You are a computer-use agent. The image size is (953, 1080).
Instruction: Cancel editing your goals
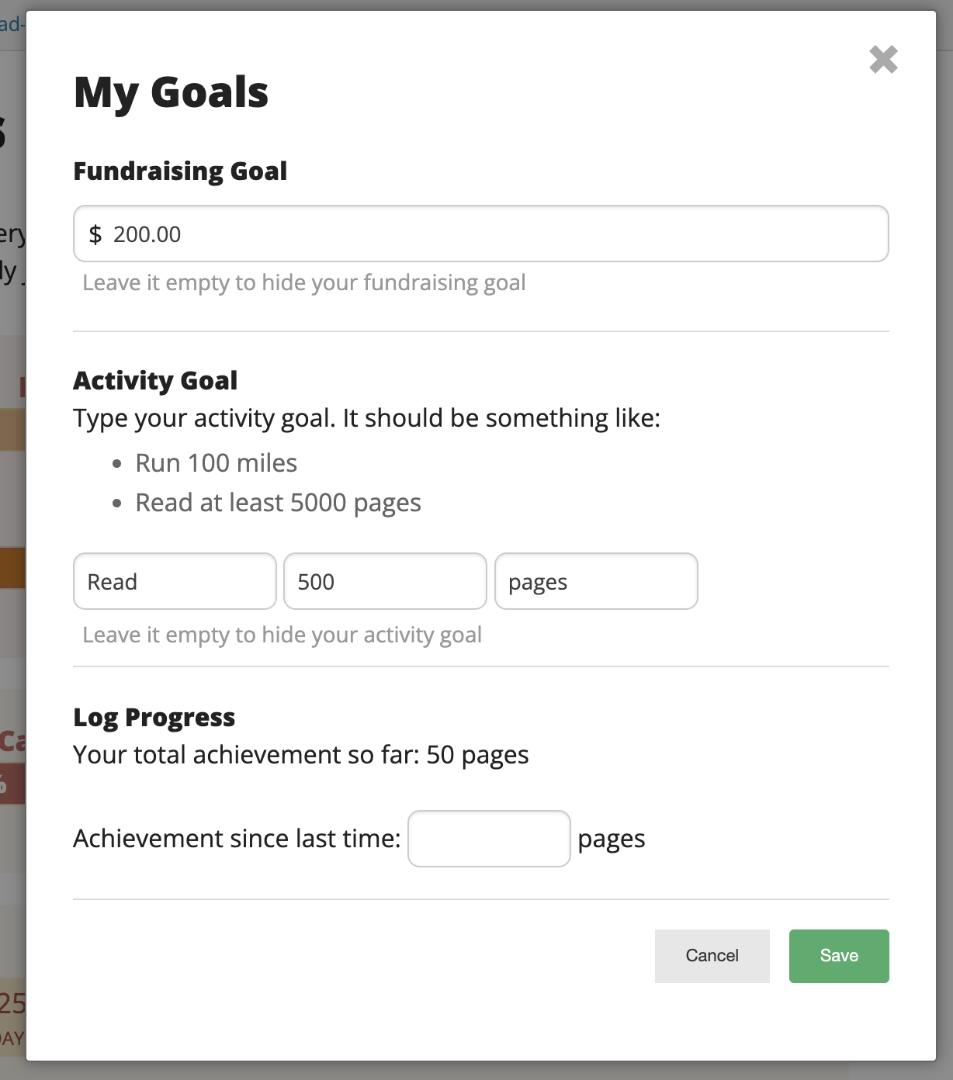[x=711, y=955]
